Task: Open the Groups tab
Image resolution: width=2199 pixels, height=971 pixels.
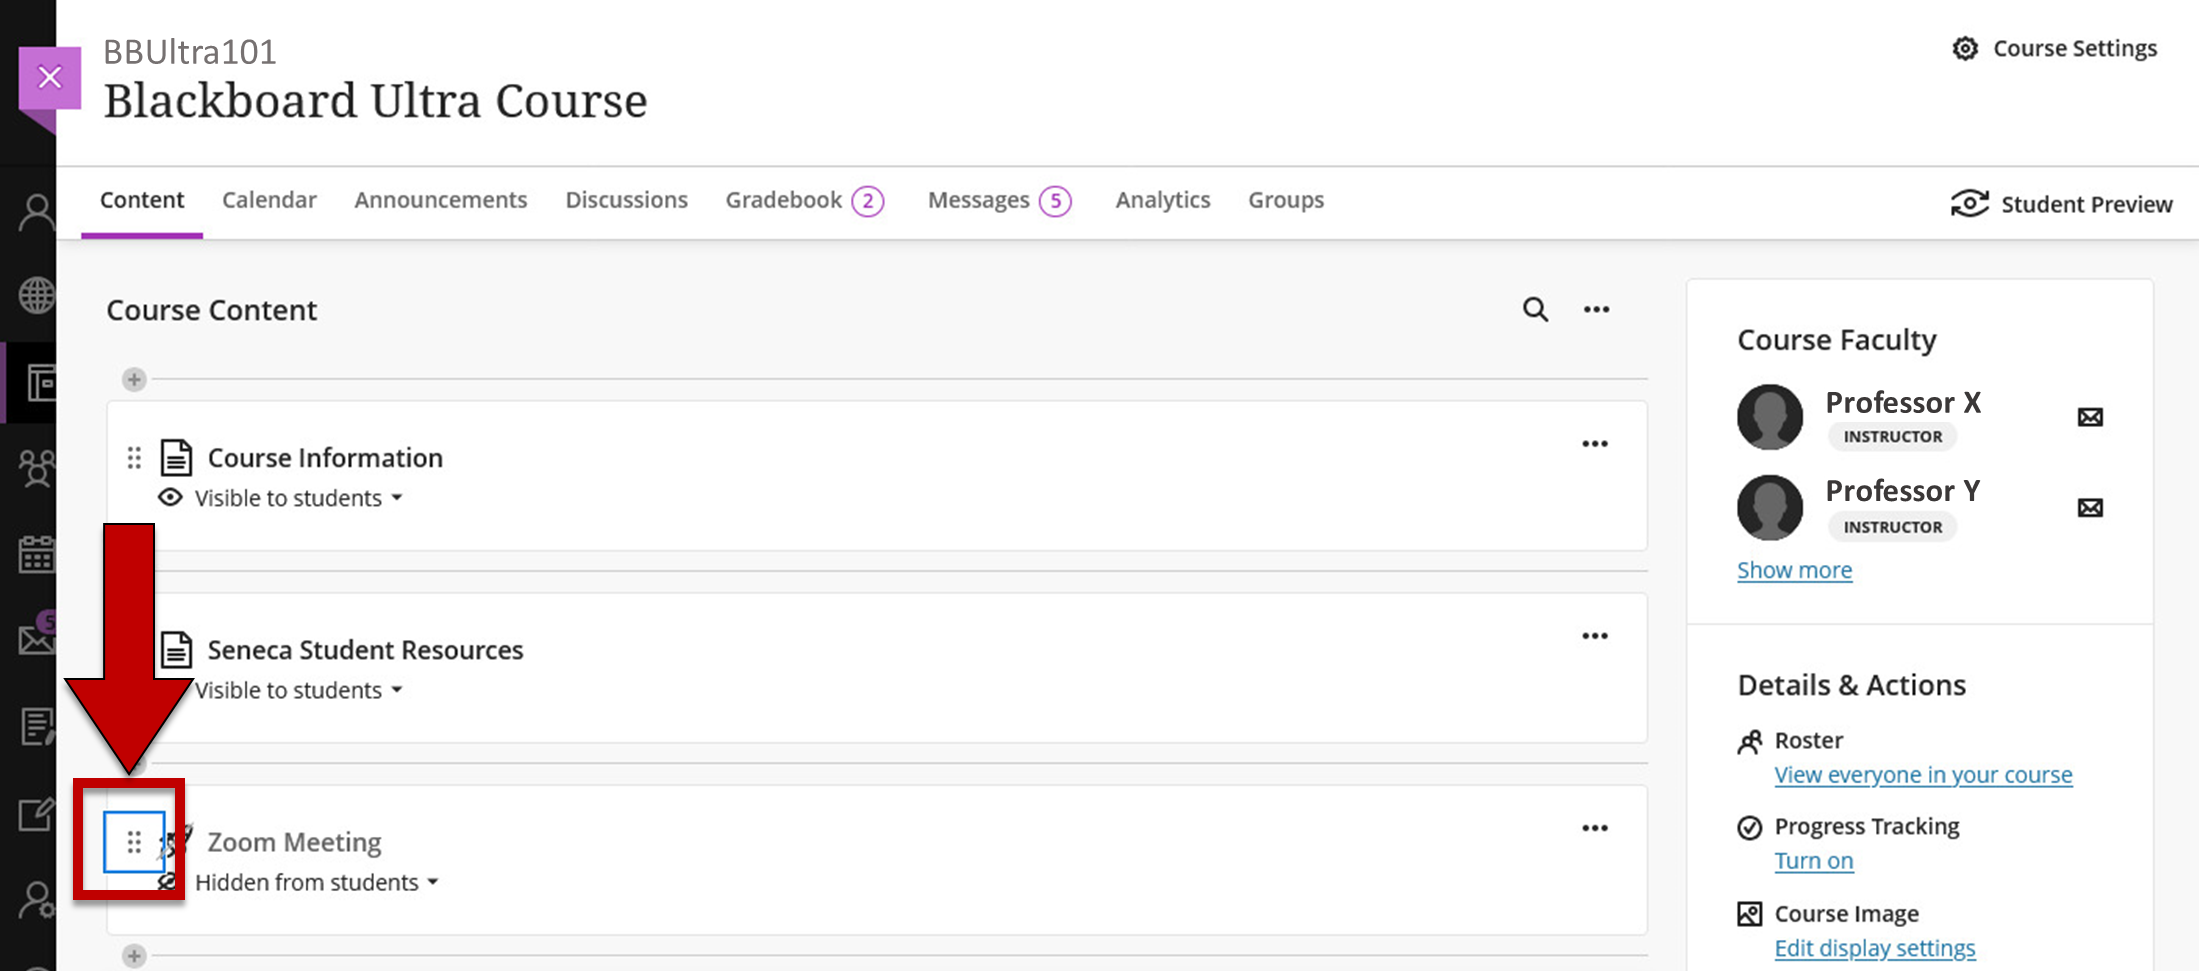Action: [1285, 200]
